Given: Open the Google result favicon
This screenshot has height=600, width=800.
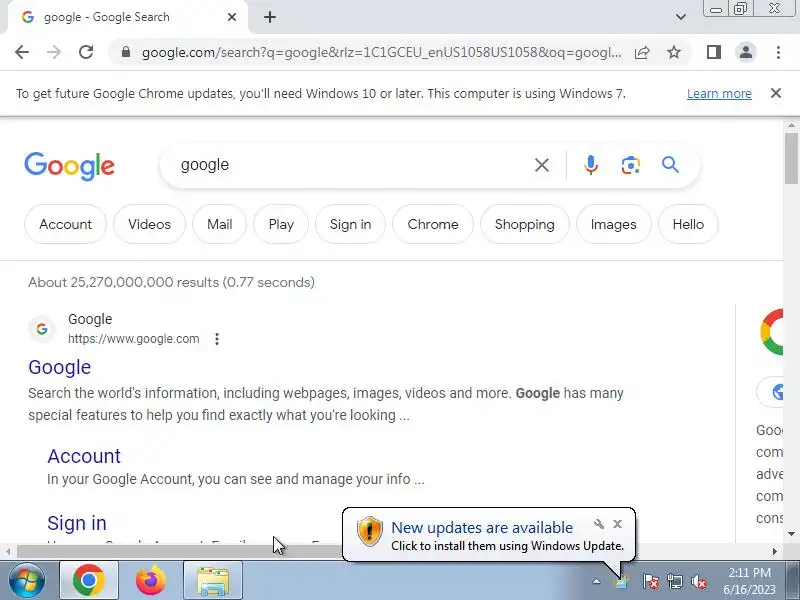Looking at the screenshot, I should pos(42,329).
